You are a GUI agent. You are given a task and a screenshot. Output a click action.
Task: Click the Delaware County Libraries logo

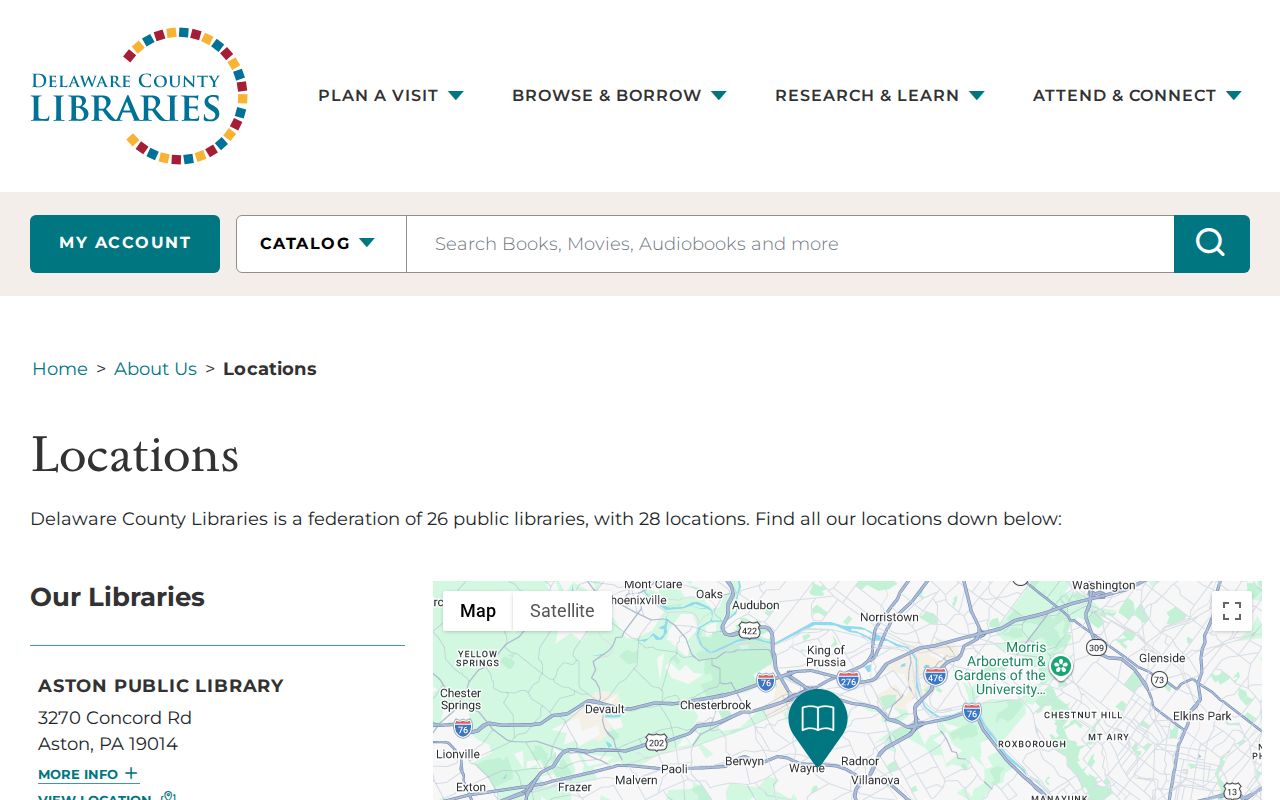click(x=139, y=96)
